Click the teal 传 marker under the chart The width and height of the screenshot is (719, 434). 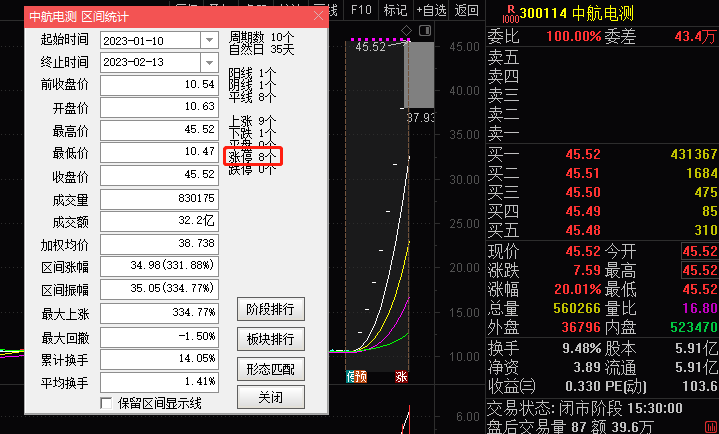coord(350,377)
